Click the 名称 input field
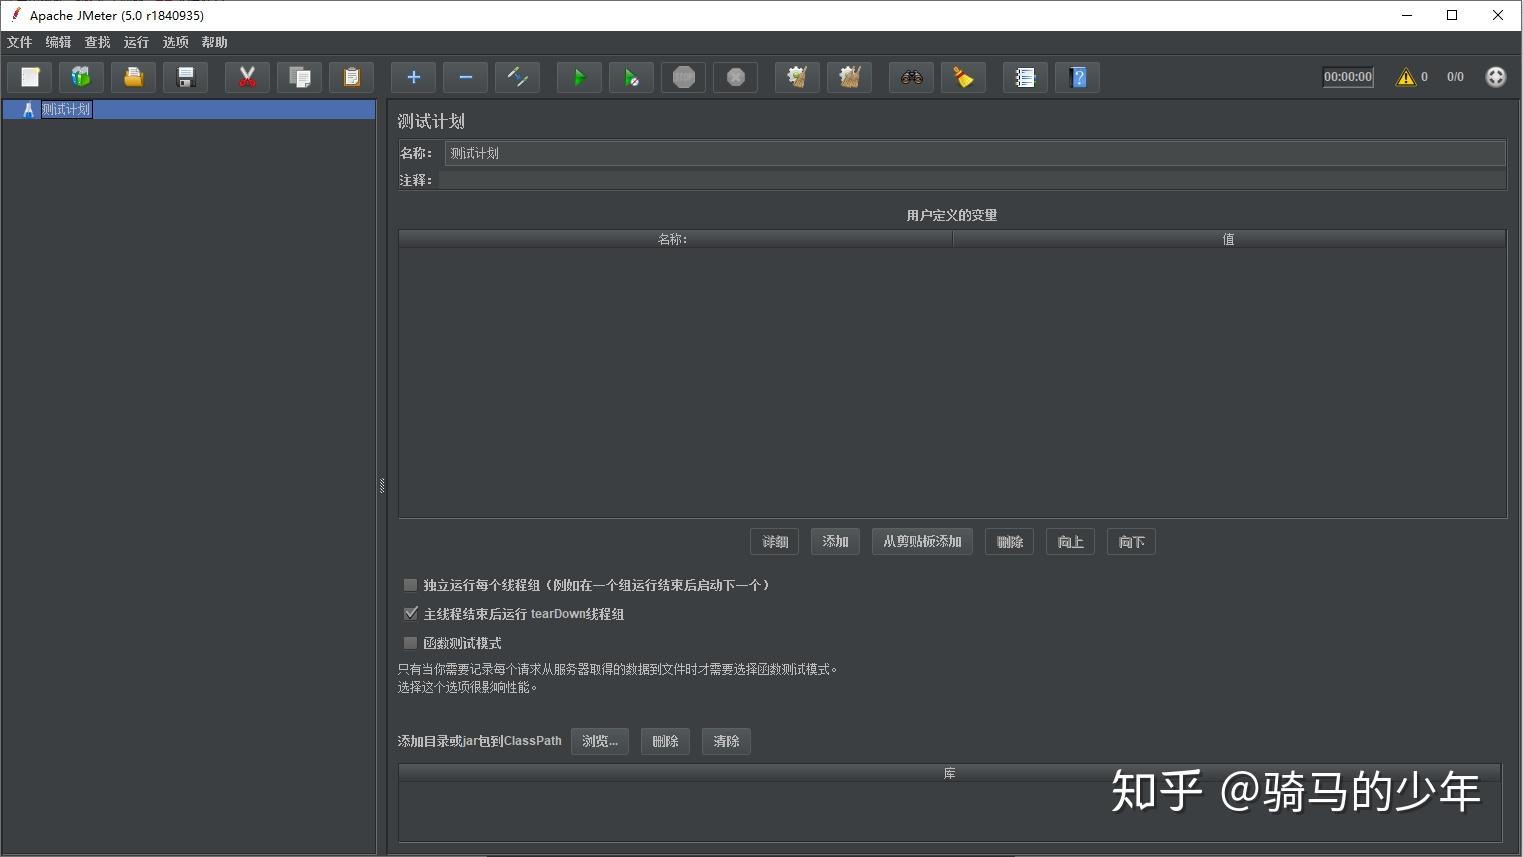This screenshot has width=1523, height=857. coord(700,152)
